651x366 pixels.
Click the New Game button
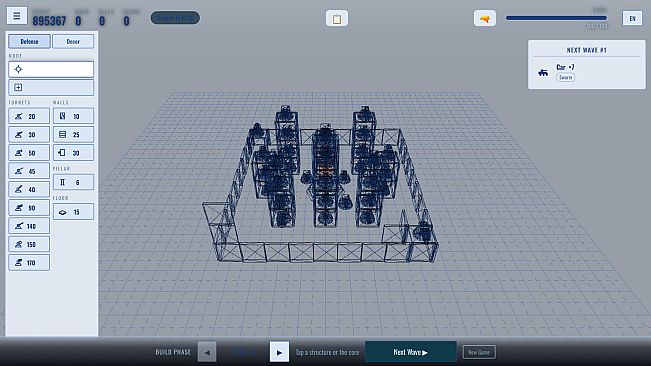click(x=479, y=352)
